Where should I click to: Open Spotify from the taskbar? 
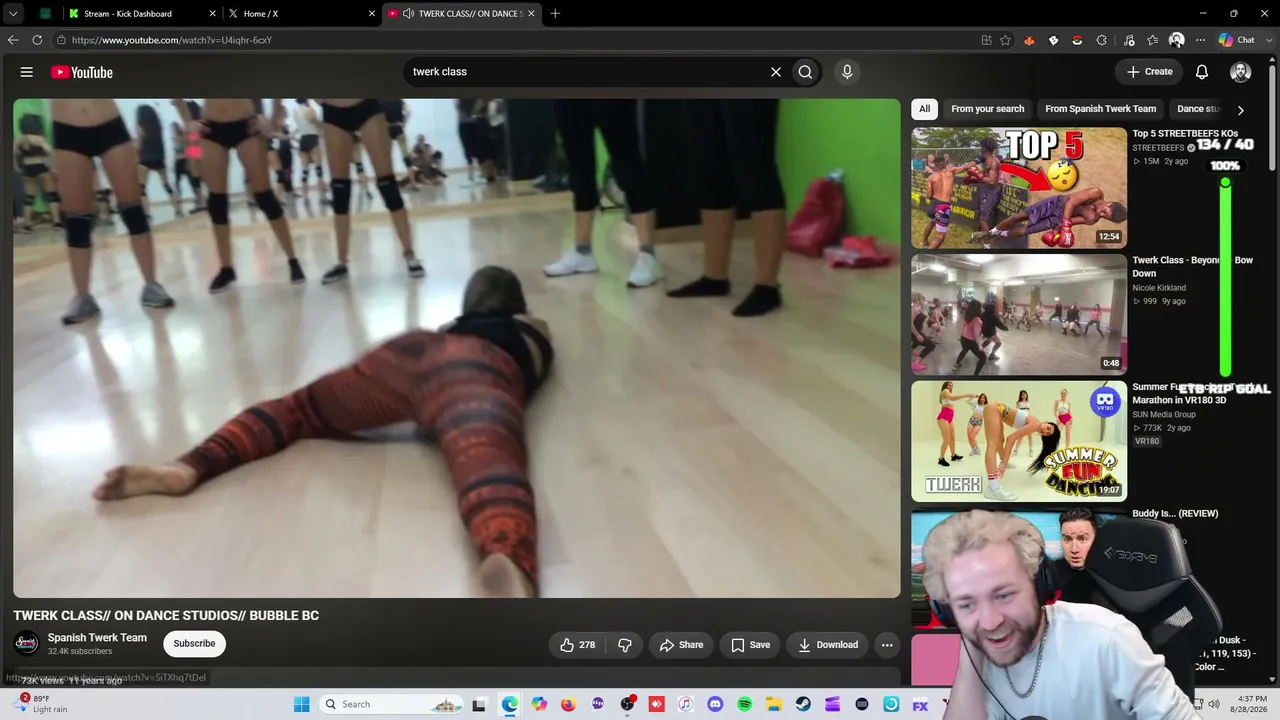744,704
